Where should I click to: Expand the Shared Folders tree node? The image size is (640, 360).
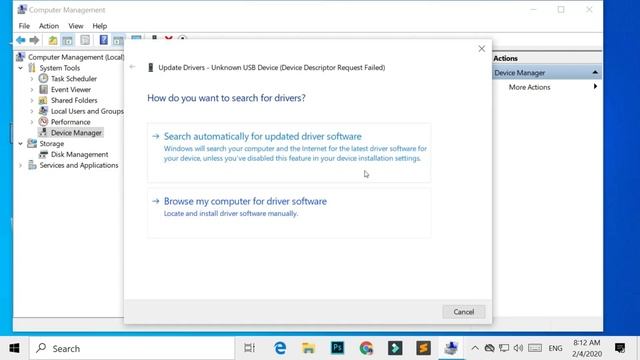tap(32, 100)
